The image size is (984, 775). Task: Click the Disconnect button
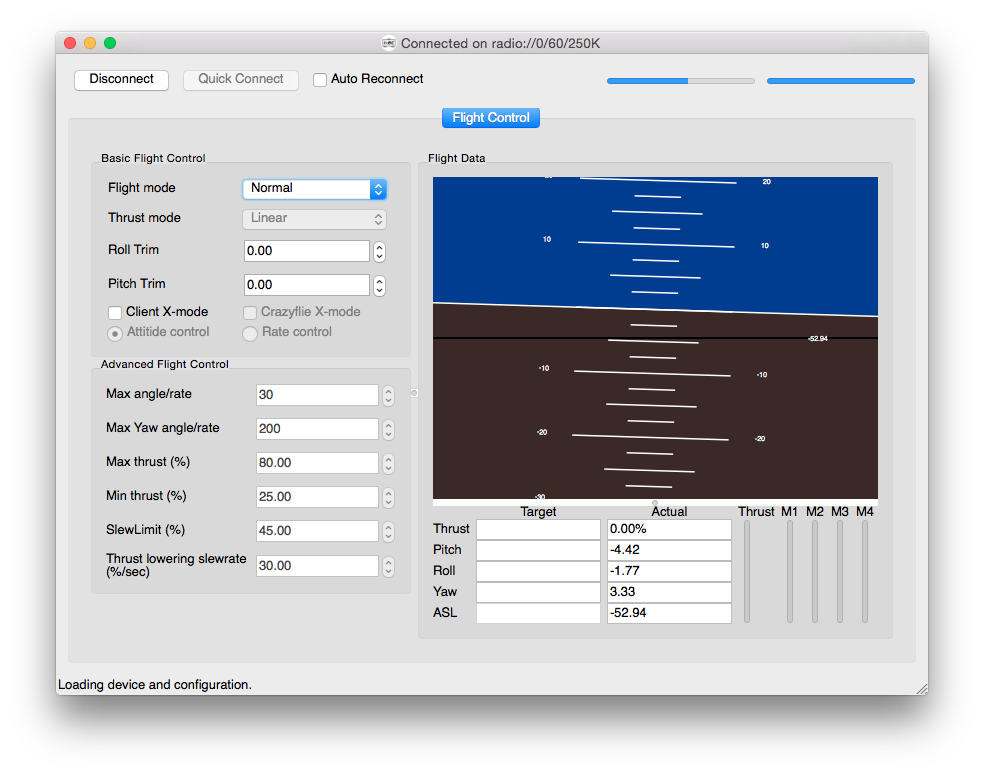(121, 80)
